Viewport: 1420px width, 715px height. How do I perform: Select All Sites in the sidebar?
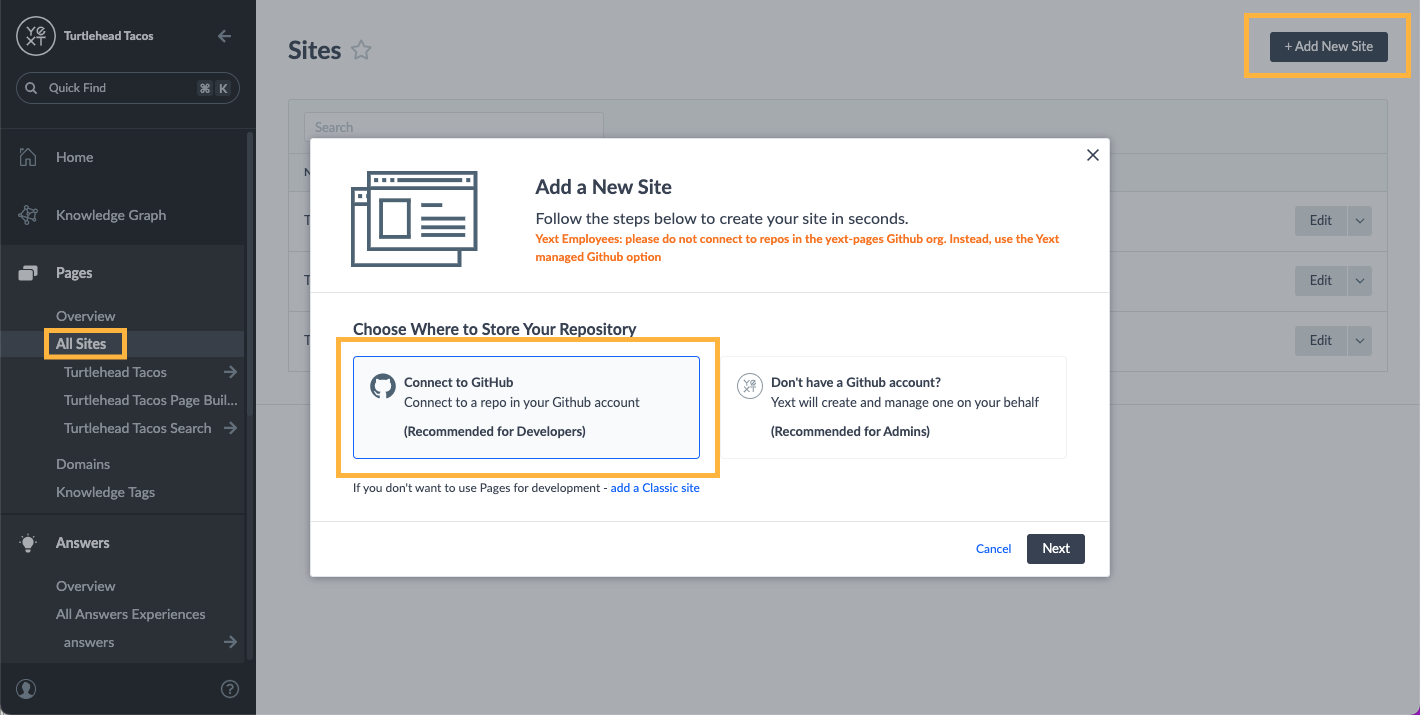(x=81, y=344)
